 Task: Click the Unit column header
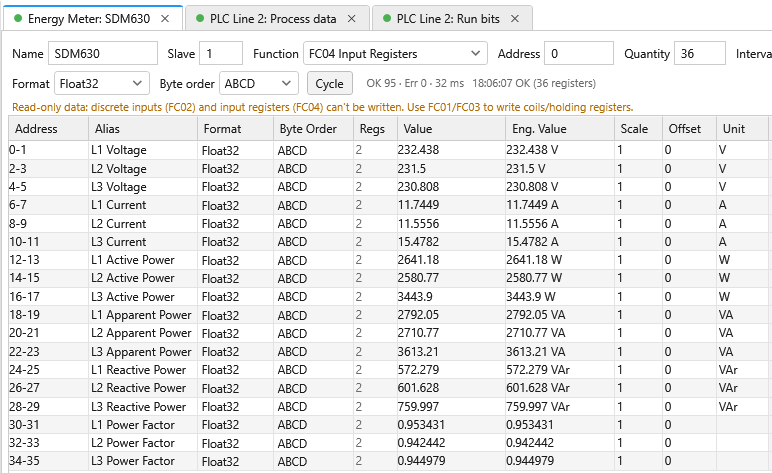point(742,129)
